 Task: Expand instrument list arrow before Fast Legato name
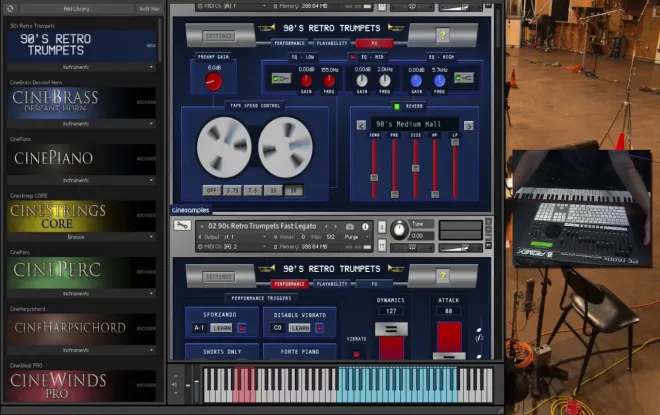(x=201, y=226)
